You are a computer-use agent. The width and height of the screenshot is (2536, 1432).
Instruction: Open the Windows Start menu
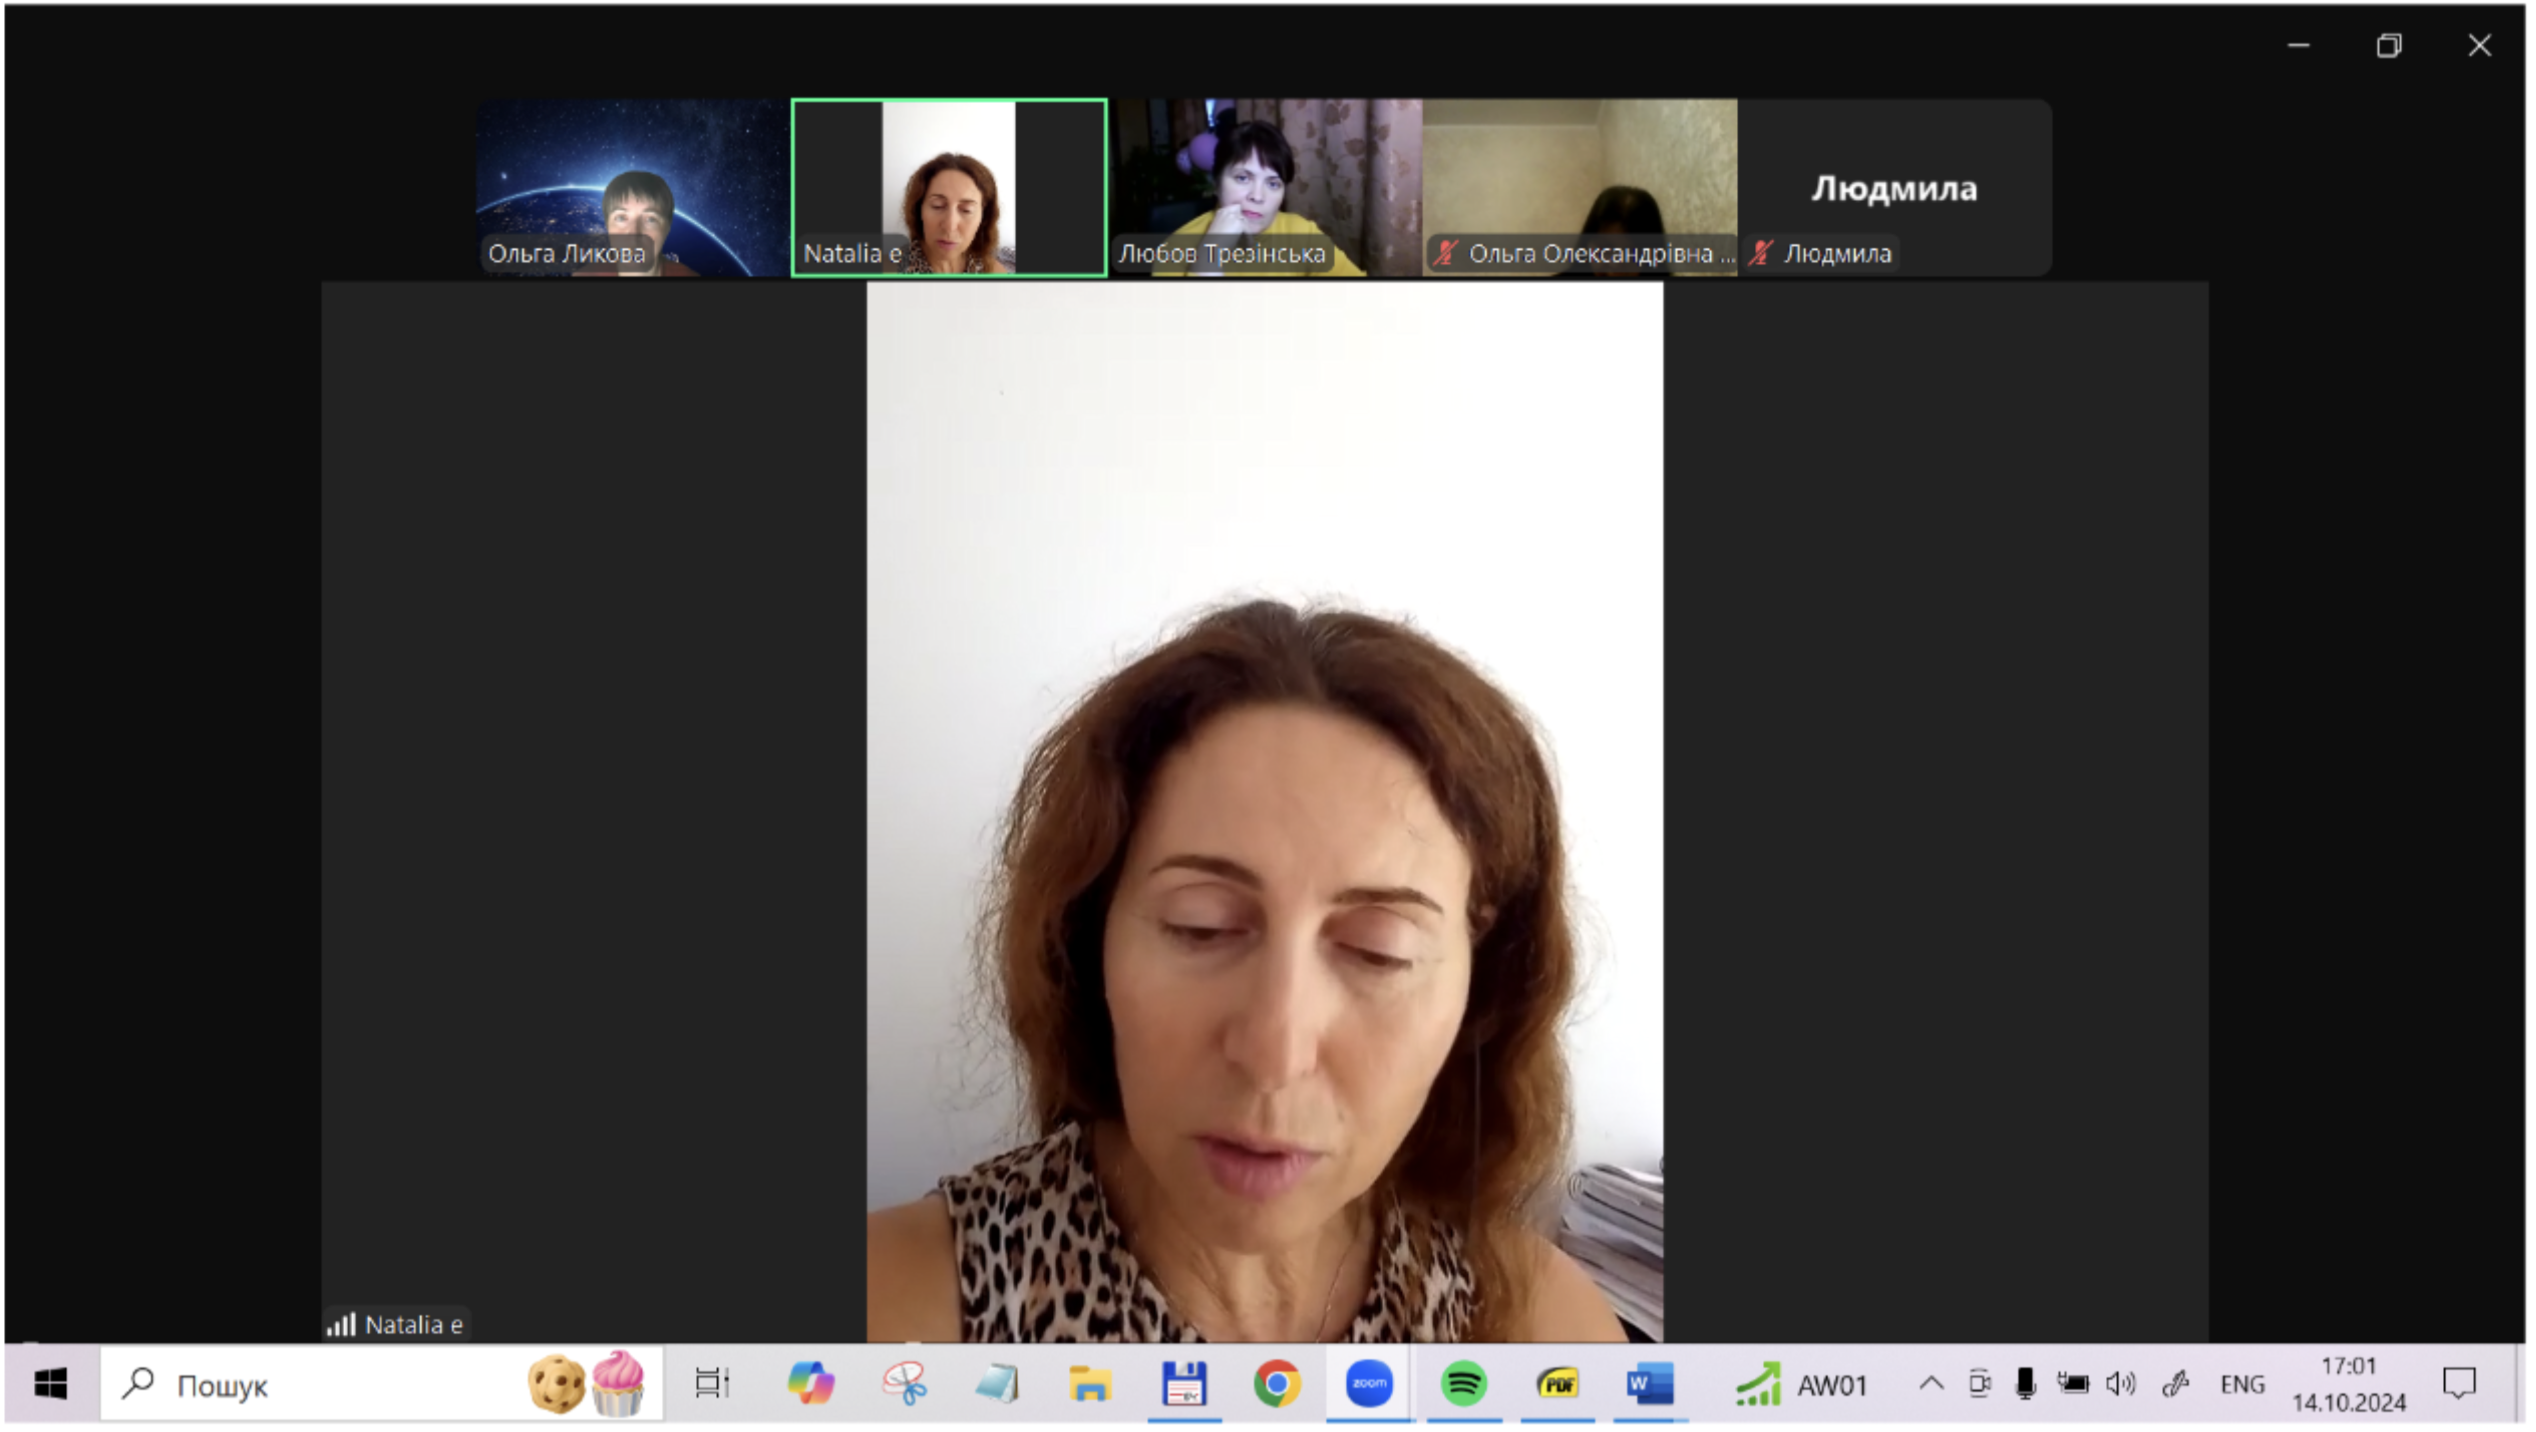tap(50, 1384)
